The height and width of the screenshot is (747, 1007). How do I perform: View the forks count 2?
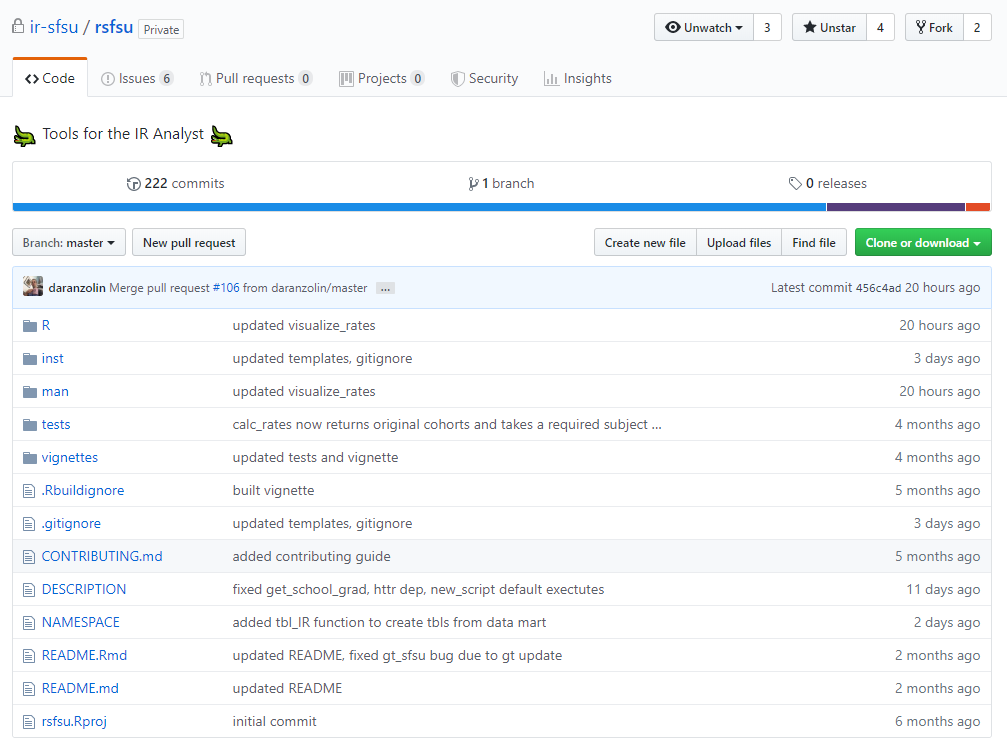pos(977,28)
